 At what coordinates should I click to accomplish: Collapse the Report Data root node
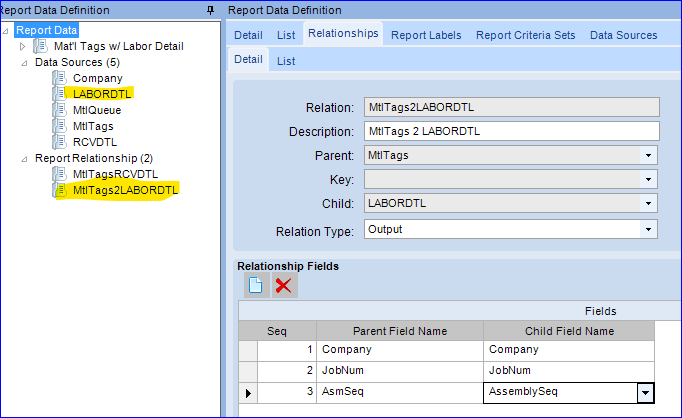5,31
